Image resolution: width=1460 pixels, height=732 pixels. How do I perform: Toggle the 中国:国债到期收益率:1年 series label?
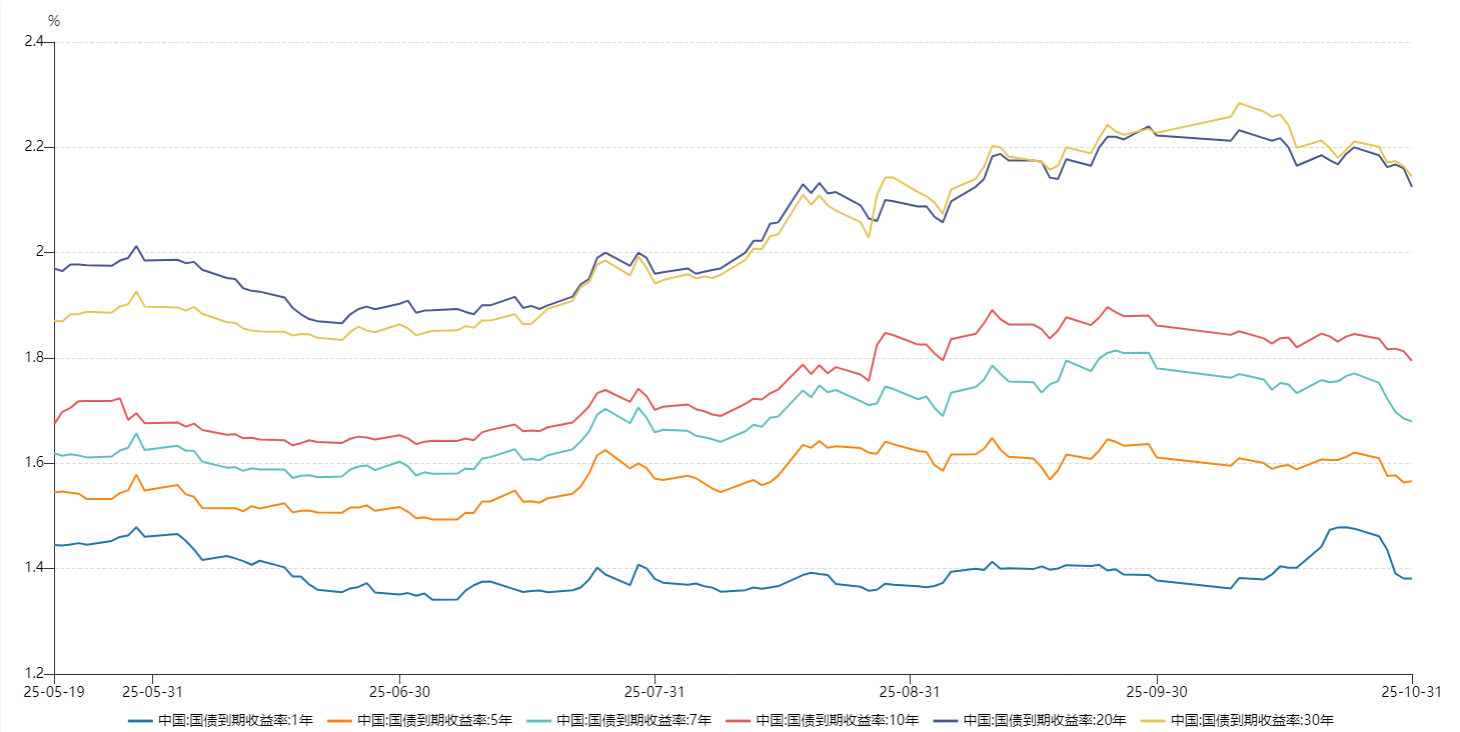(235, 720)
